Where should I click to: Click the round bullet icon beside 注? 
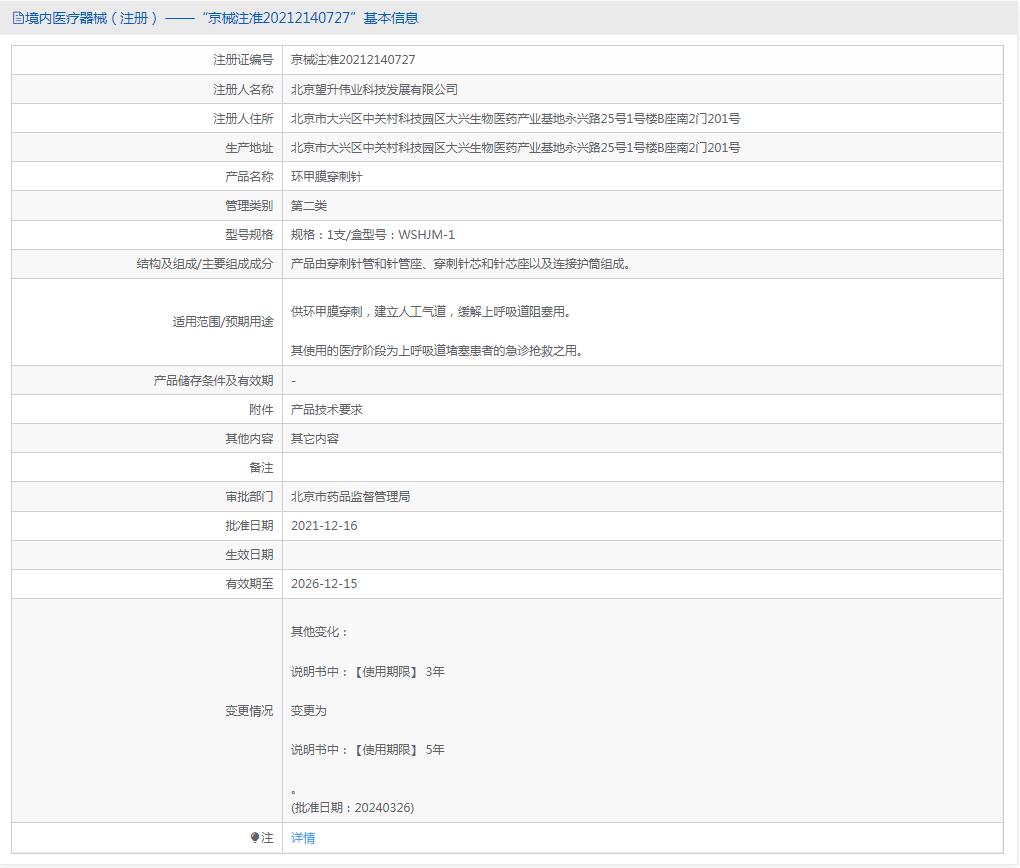pyautogui.click(x=255, y=838)
